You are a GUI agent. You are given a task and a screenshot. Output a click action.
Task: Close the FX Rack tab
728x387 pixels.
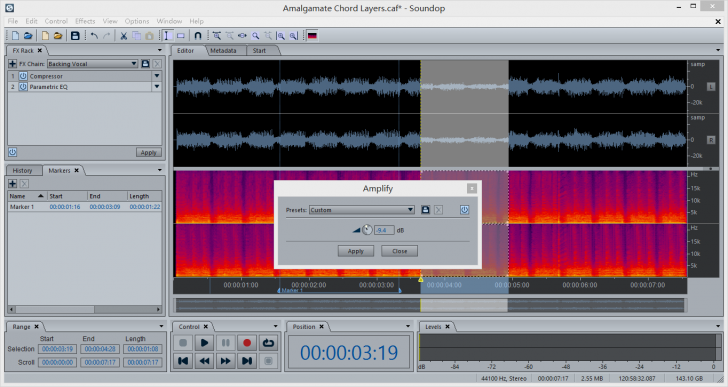pyautogui.click(x=40, y=50)
